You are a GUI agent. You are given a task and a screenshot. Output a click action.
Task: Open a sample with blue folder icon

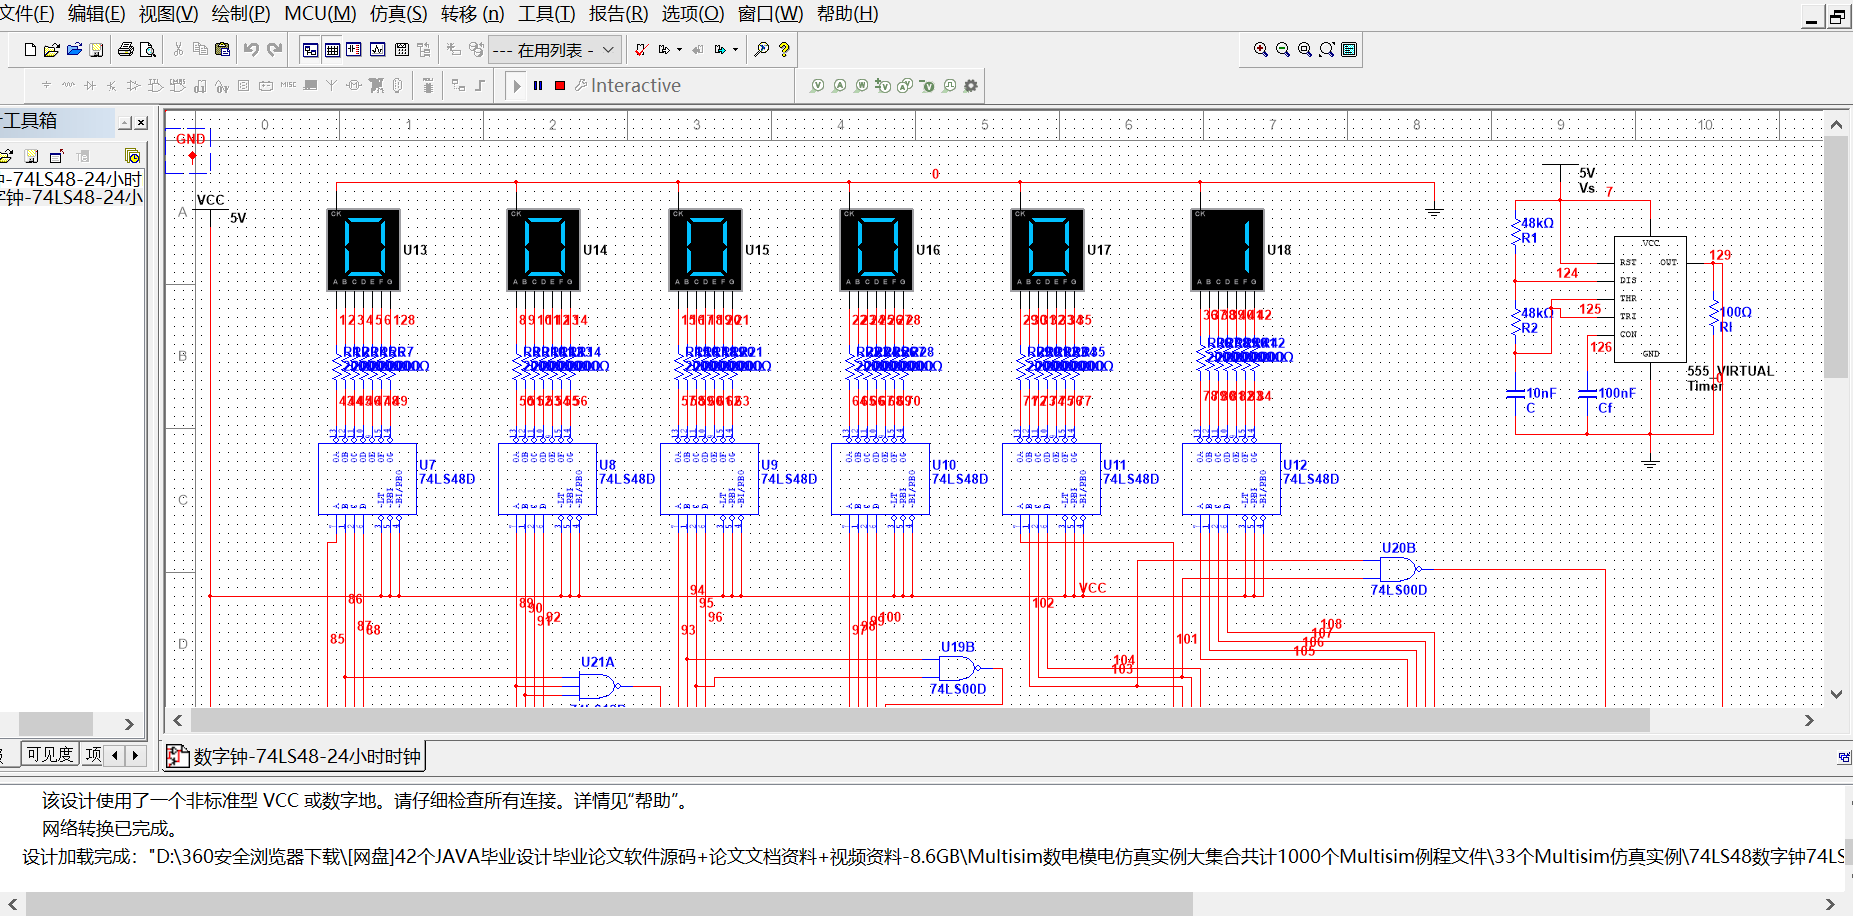(74, 49)
